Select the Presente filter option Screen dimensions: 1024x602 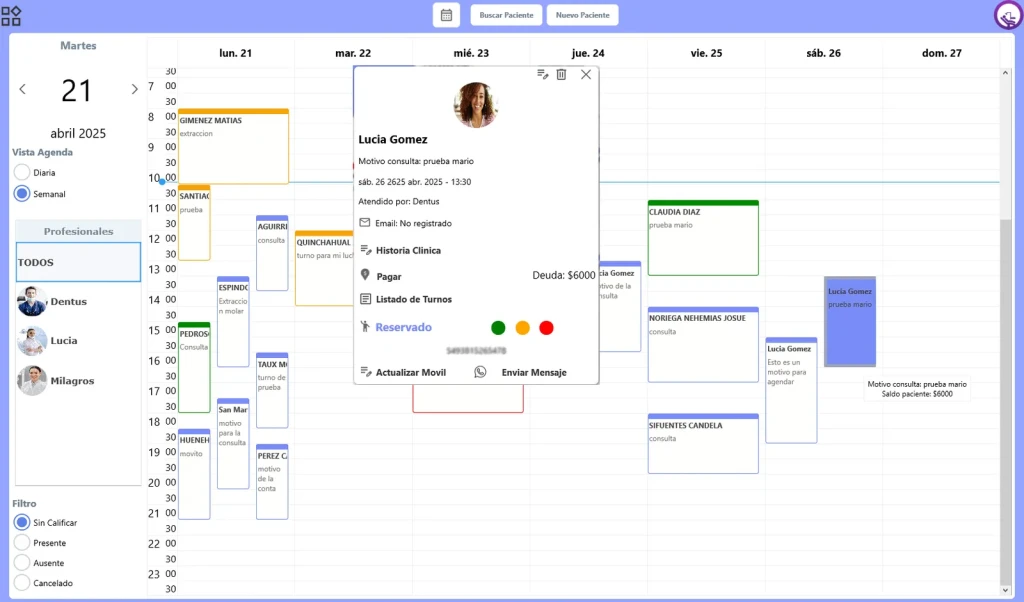[22, 543]
